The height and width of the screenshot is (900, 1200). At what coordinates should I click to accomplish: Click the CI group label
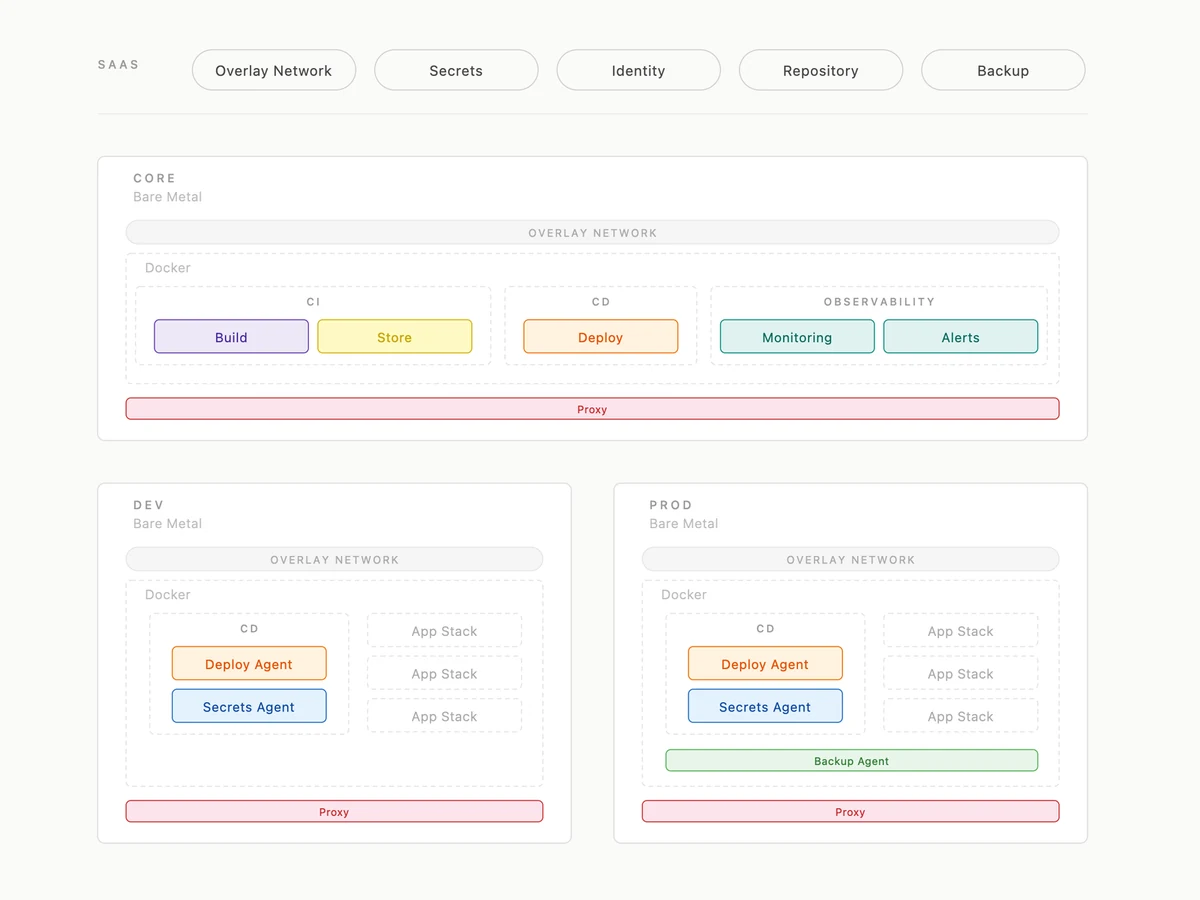pyautogui.click(x=313, y=302)
